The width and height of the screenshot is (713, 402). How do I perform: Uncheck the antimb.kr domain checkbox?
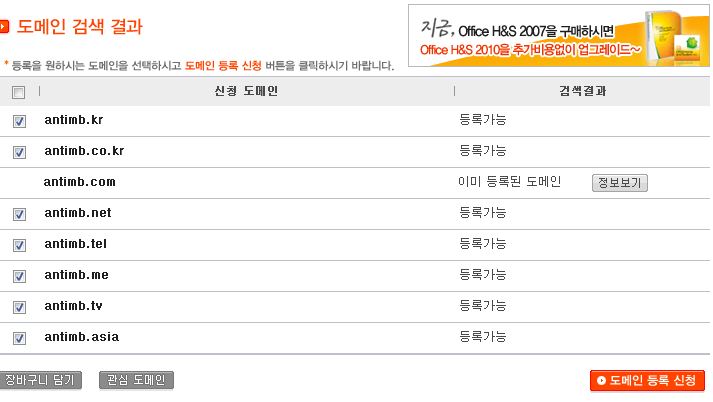click(19, 121)
